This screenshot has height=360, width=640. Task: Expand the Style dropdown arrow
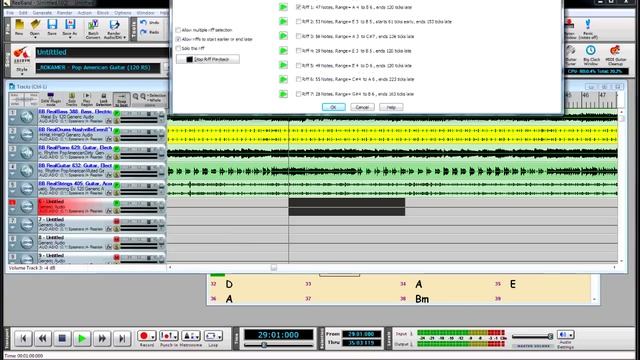21,74
